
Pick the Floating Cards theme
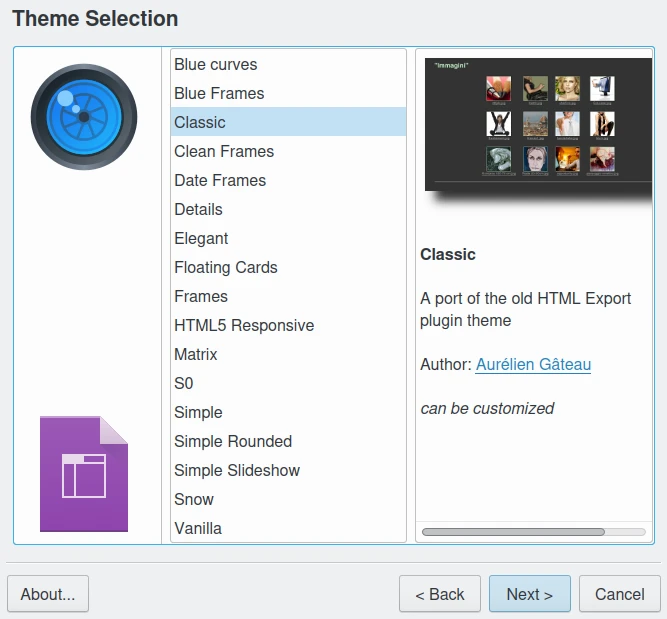click(x=226, y=267)
